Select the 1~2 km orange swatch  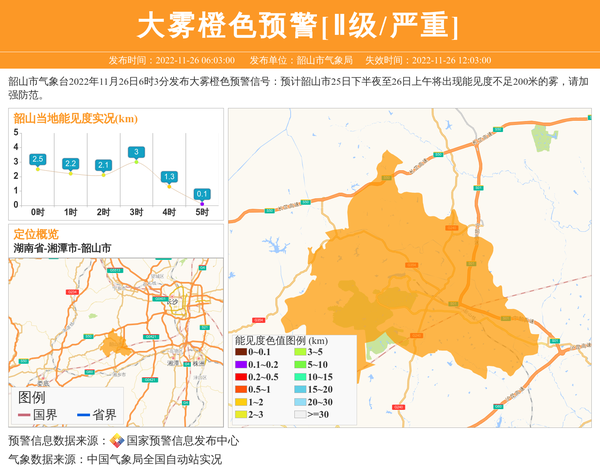pos(240,401)
